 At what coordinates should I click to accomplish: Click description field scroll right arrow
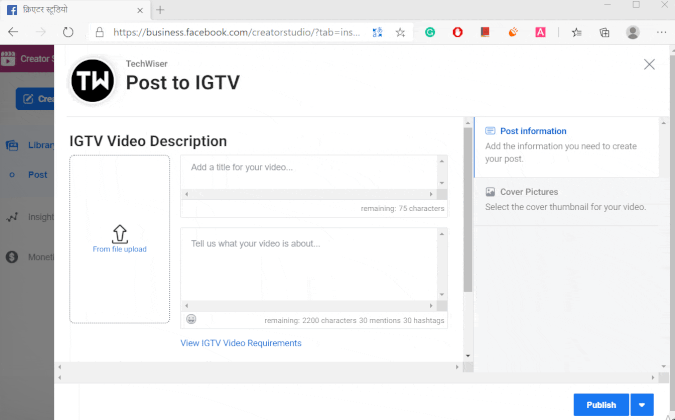click(x=431, y=306)
